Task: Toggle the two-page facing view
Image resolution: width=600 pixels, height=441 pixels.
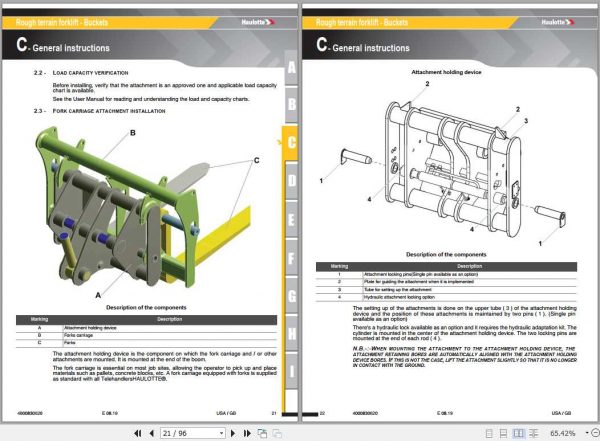Action: tap(518, 433)
